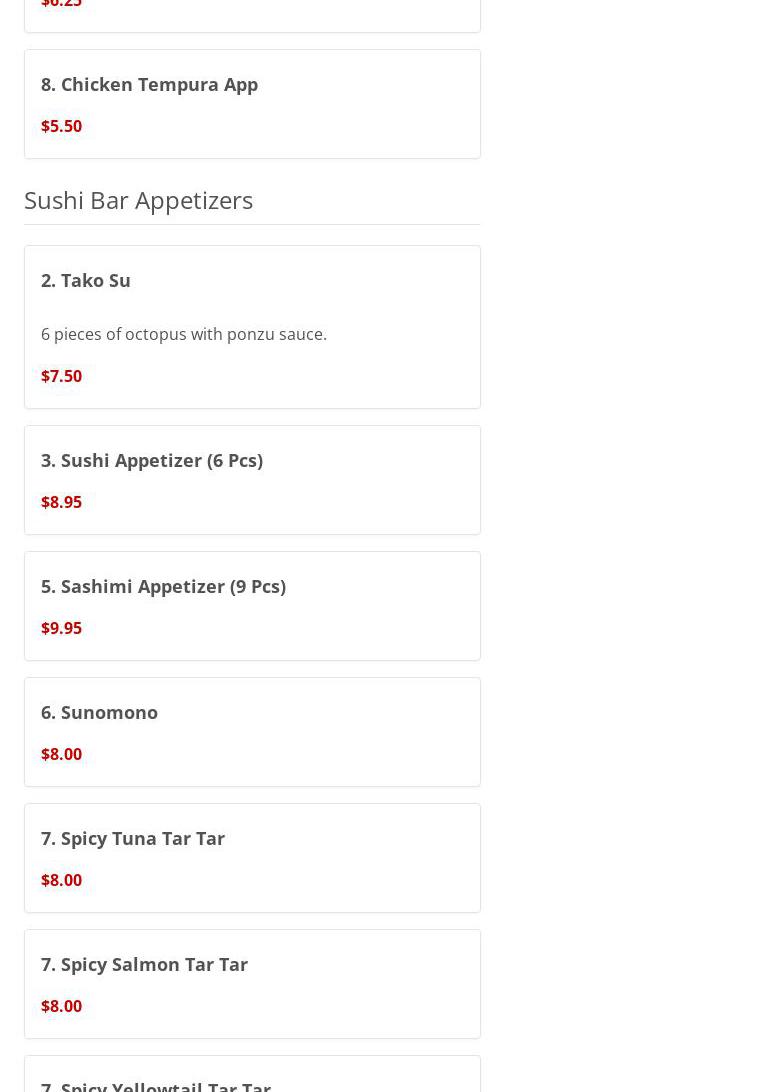Image resolution: width=770 pixels, height=1092 pixels.
Task: Click the partially visible $6.25 price
Action: 61,5
